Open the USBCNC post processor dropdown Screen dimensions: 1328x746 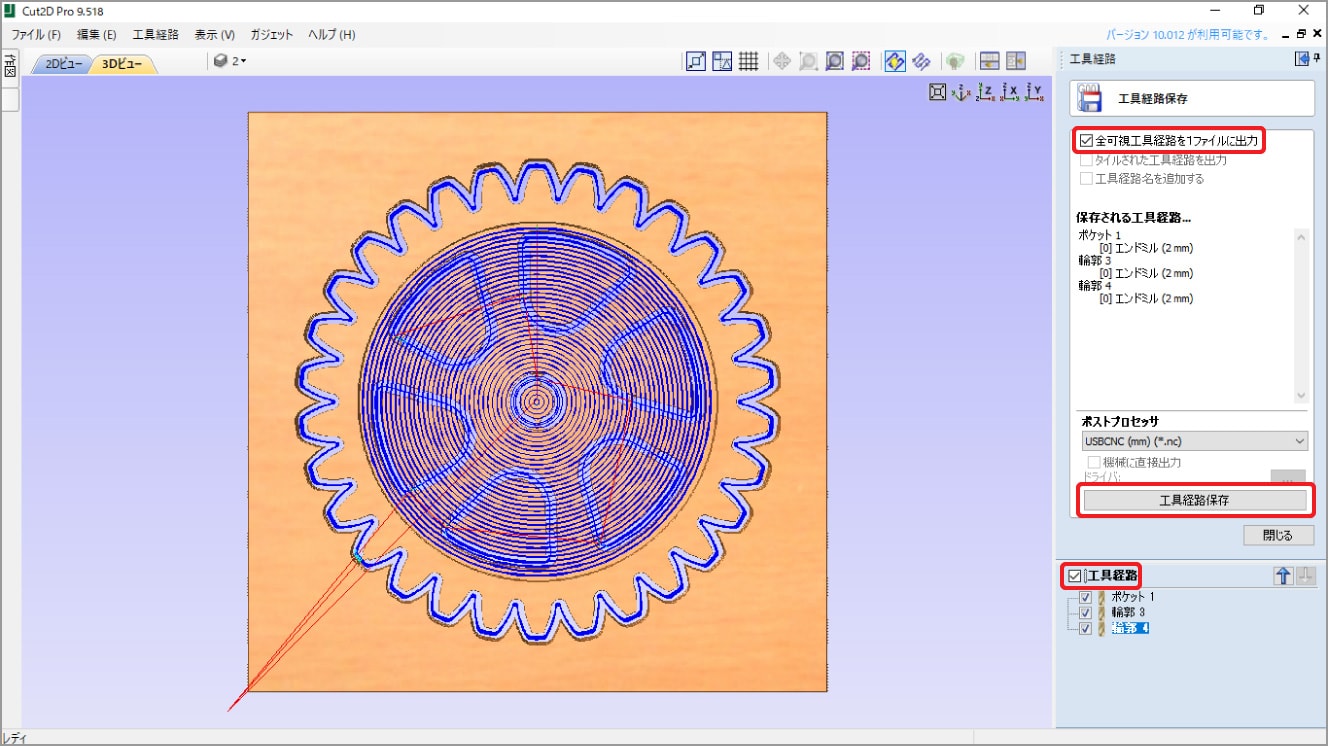click(x=1193, y=441)
